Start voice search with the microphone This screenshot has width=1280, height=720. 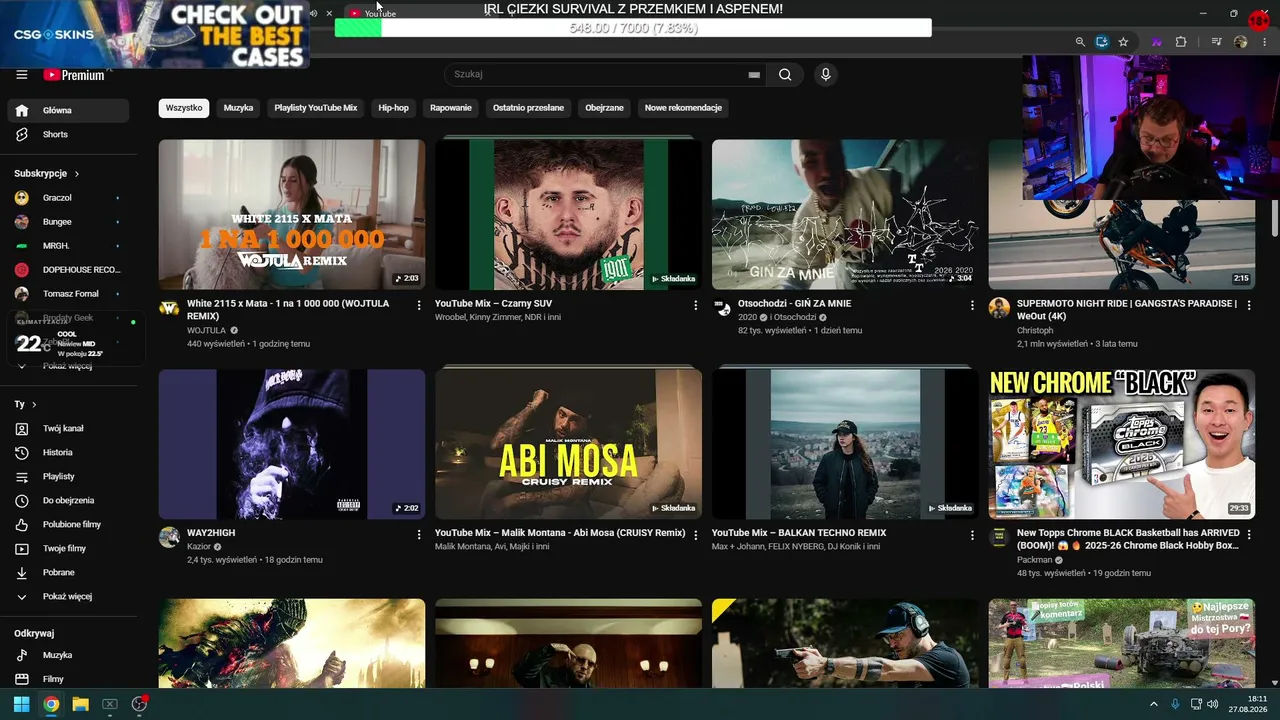click(825, 74)
